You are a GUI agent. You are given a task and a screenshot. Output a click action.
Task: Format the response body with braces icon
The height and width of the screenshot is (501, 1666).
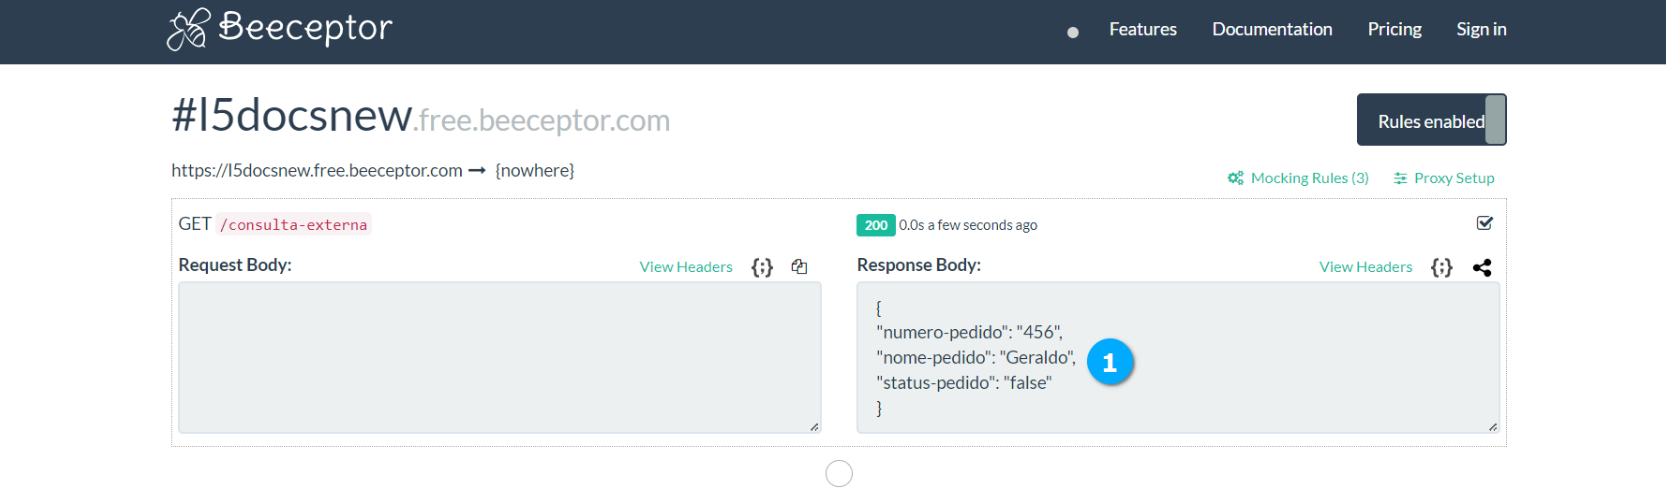click(1441, 267)
